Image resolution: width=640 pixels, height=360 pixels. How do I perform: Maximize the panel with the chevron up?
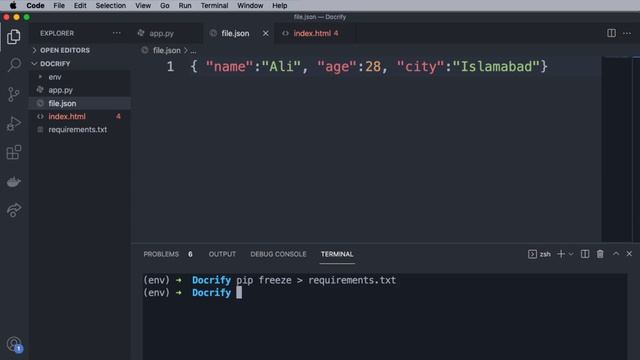tap(616, 254)
